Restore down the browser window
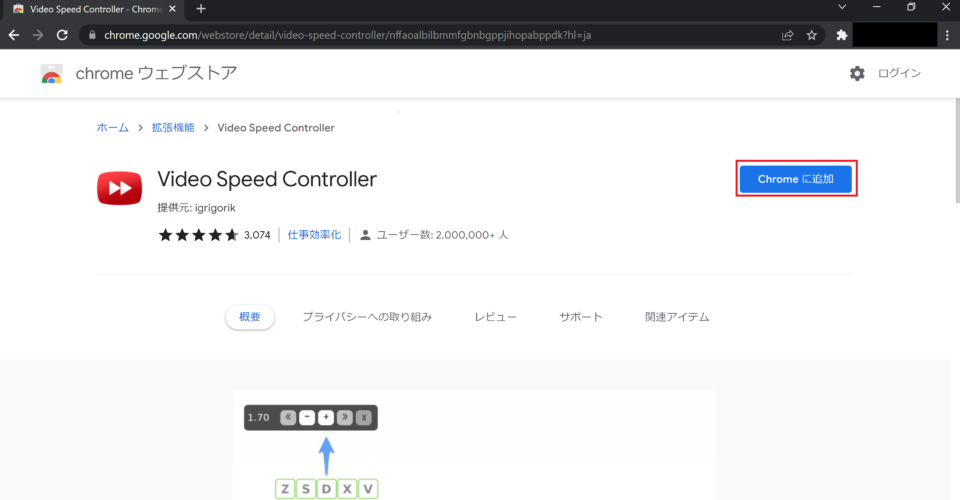This screenshot has height=500, width=960. [911, 7]
